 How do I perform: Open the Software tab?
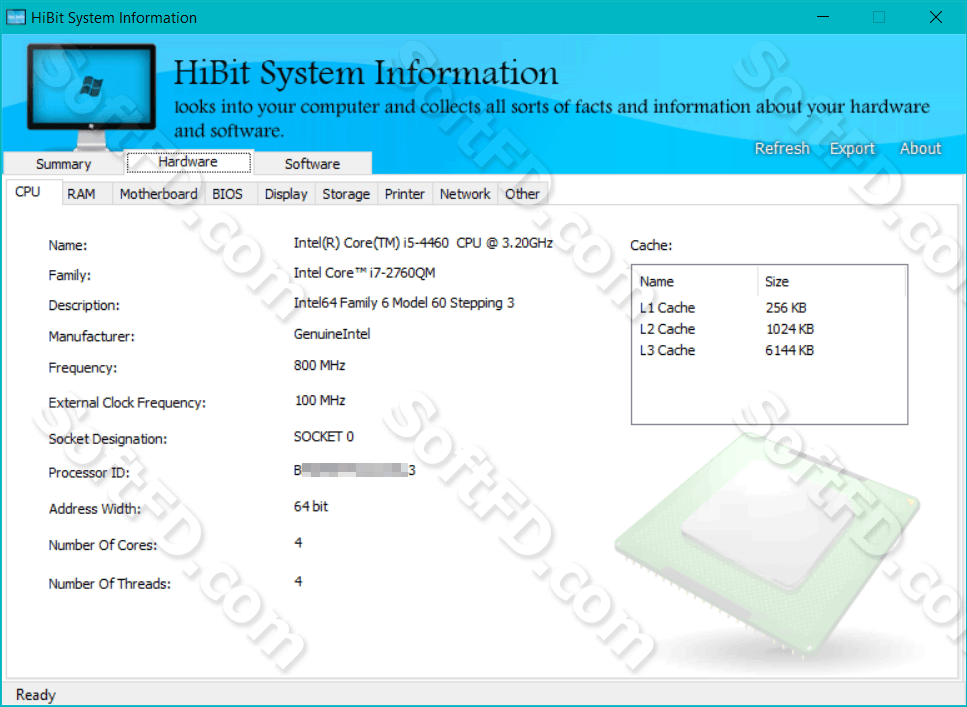(x=313, y=163)
